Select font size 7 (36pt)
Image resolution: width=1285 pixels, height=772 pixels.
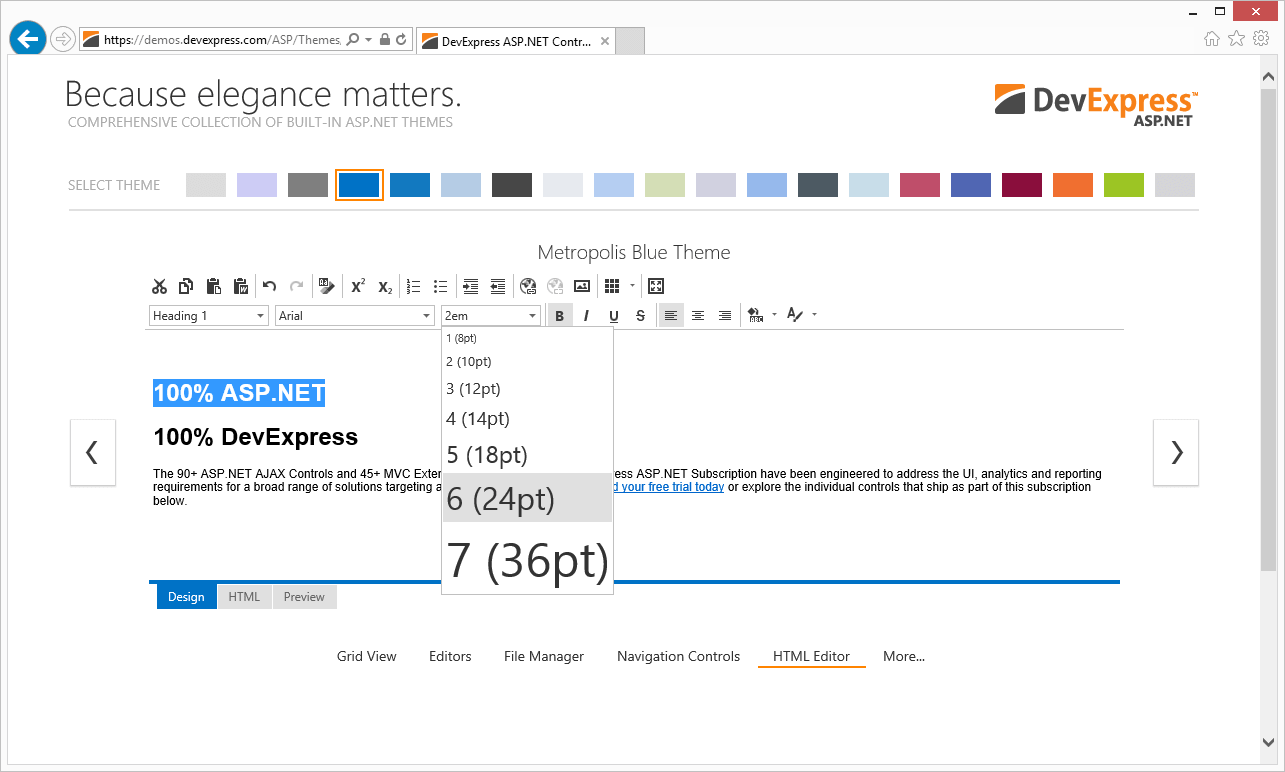click(527, 559)
